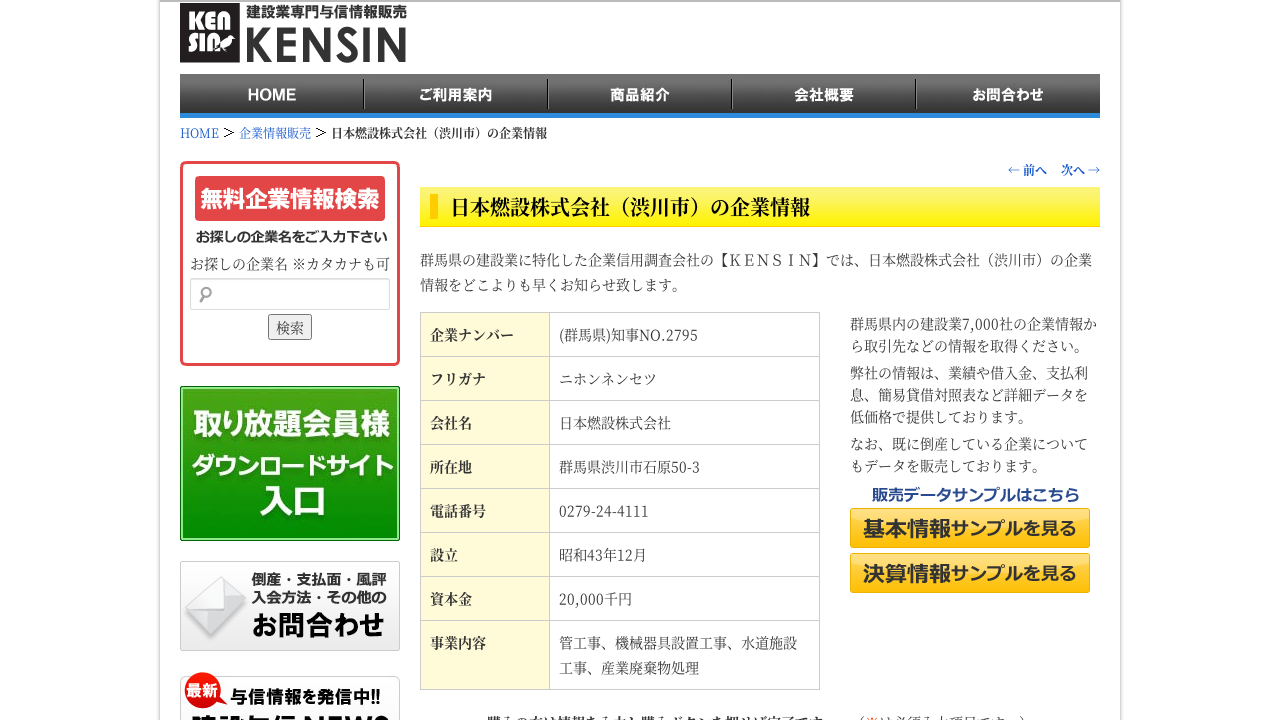Screen dimensions: 1280x720
Task: Select the founding date 昭和43年12月
Action: (603, 555)
